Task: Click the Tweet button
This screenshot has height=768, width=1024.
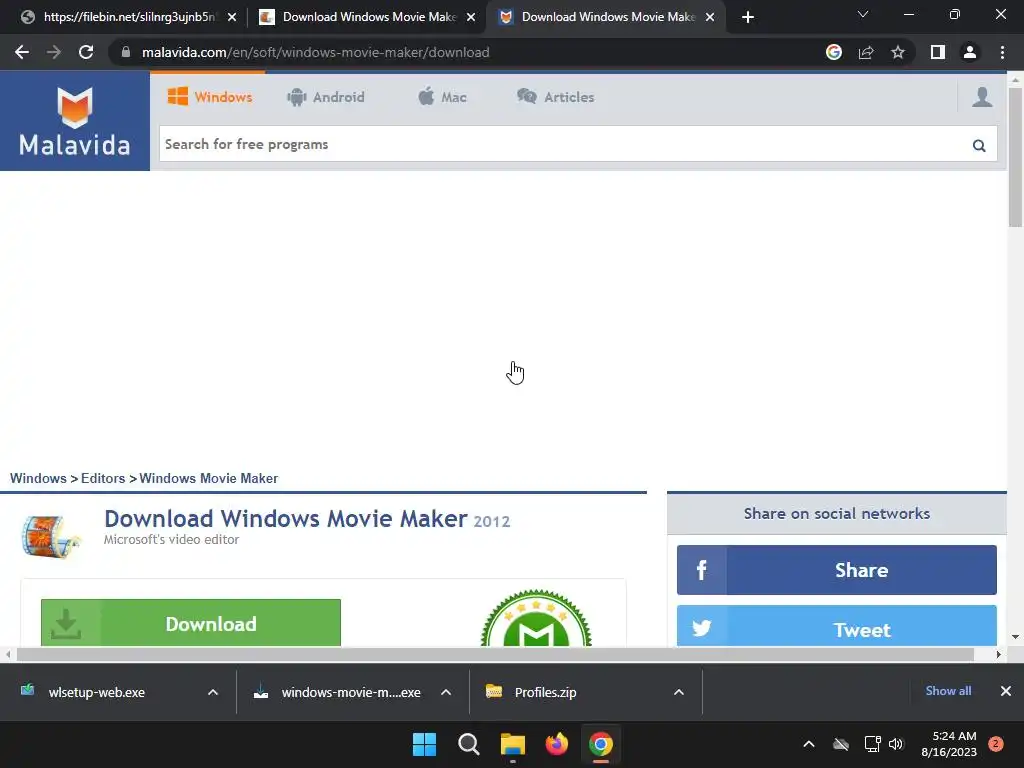Action: coord(837,626)
